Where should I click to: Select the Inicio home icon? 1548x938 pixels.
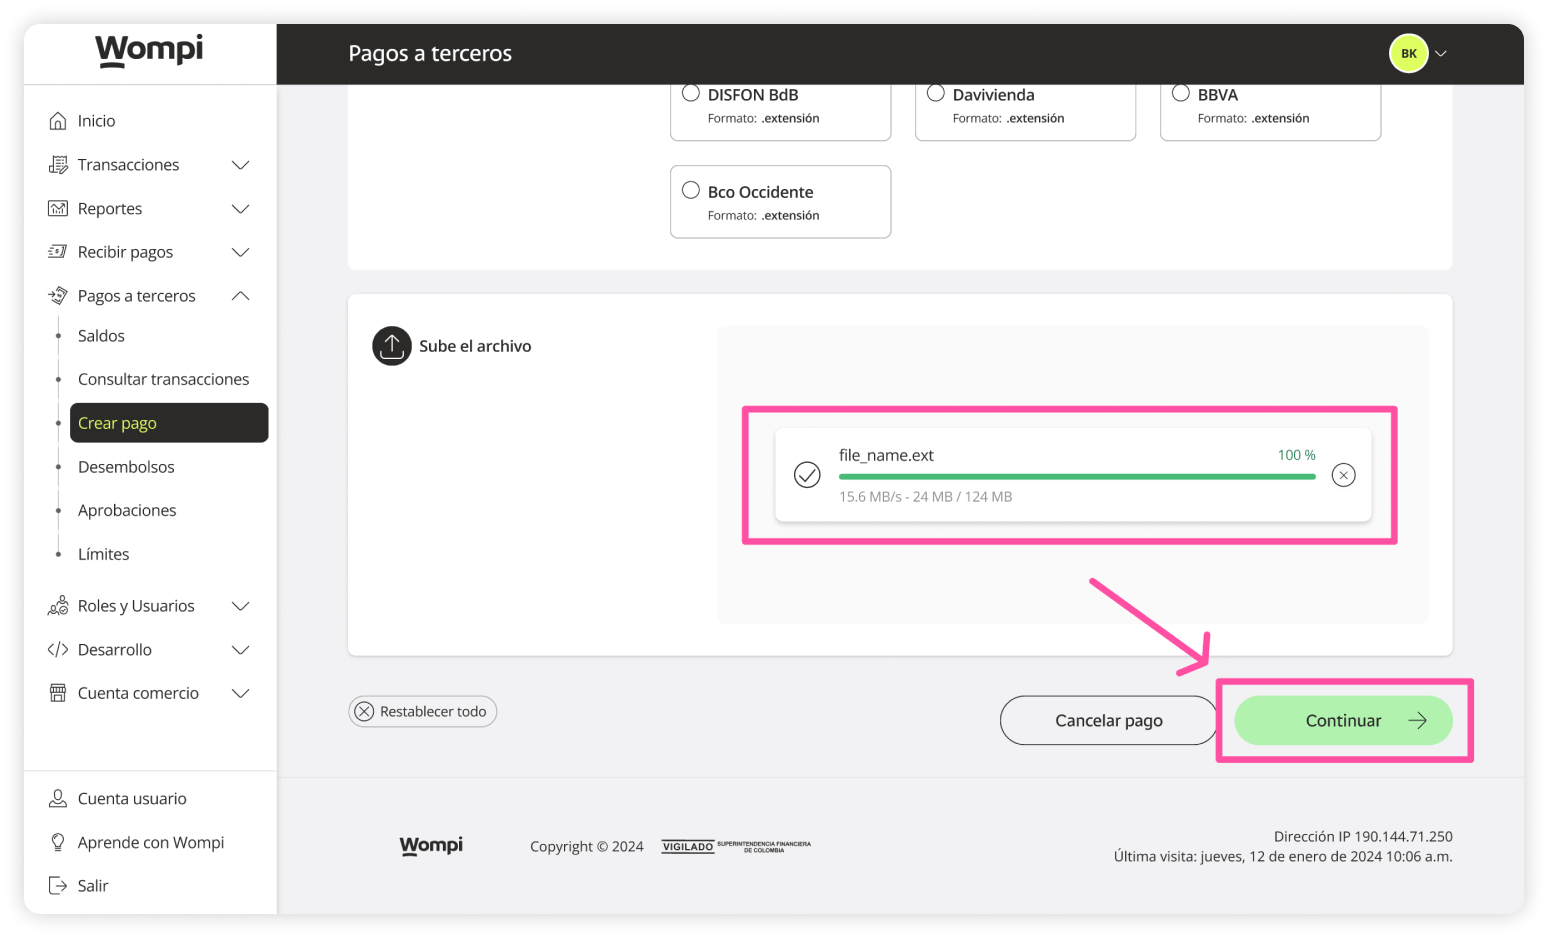click(59, 120)
